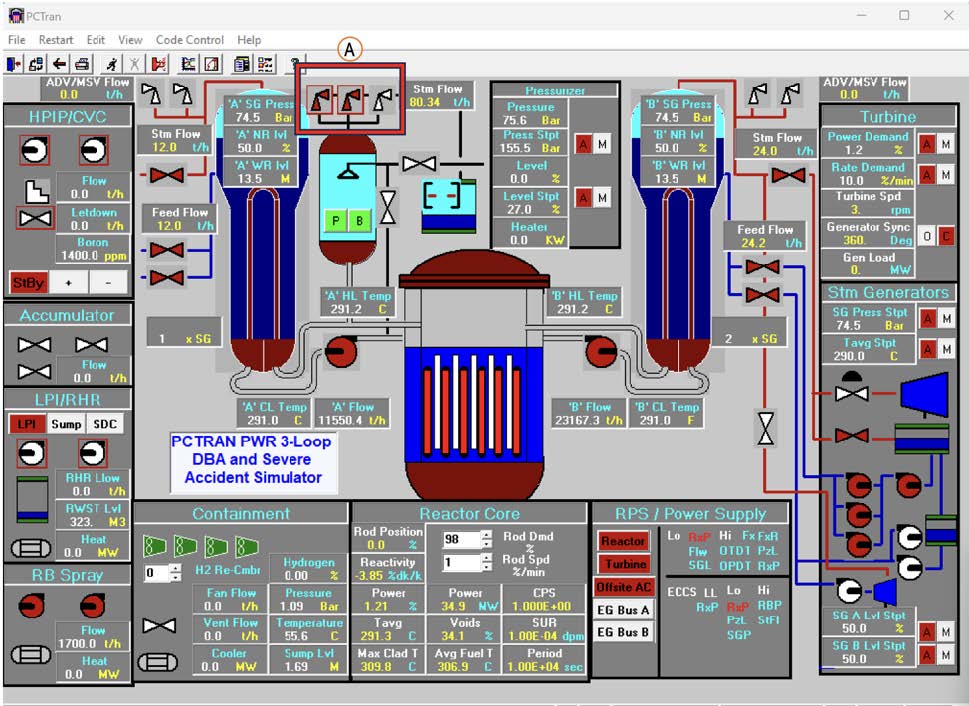This screenshot has height=706, width=969.
Task: Click the reactor coolant pump A icon
Action: [341, 351]
